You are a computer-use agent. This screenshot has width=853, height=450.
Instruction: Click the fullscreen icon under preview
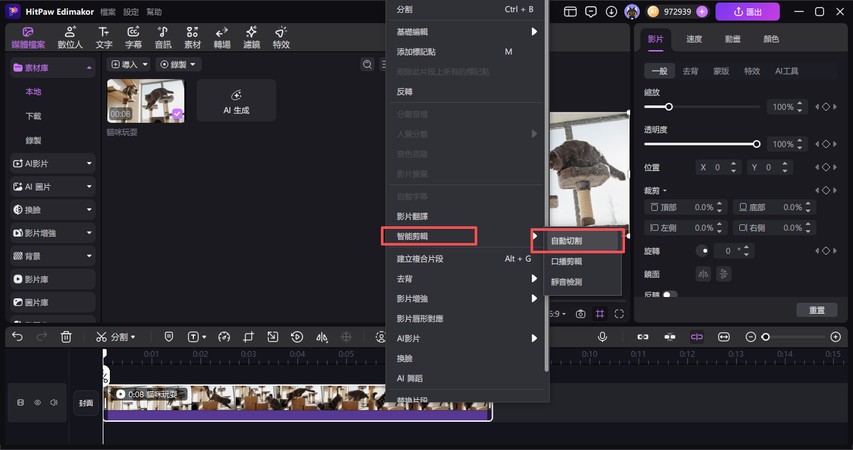pyautogui.click(x=619, y=314)
